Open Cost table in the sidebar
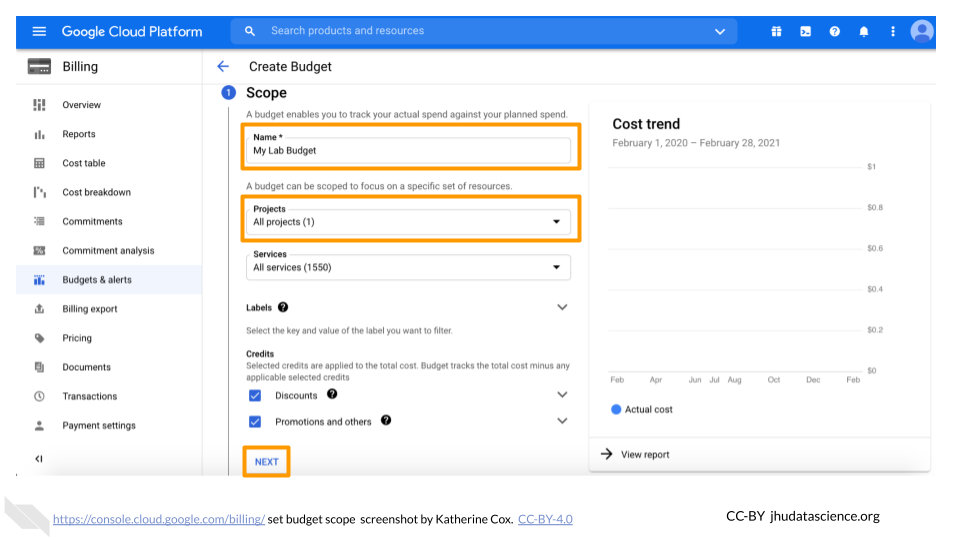 pos(109,163)
